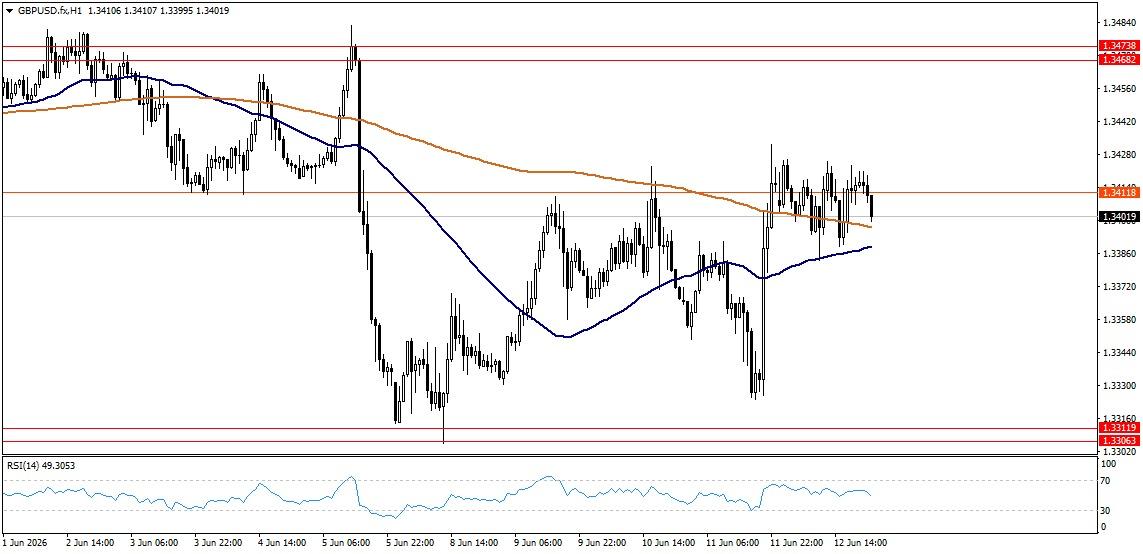Click the 1.34840 price axis value
Image resolution: width=1143 pixels, height=554 pixels.
click(x=1120, y=23)
